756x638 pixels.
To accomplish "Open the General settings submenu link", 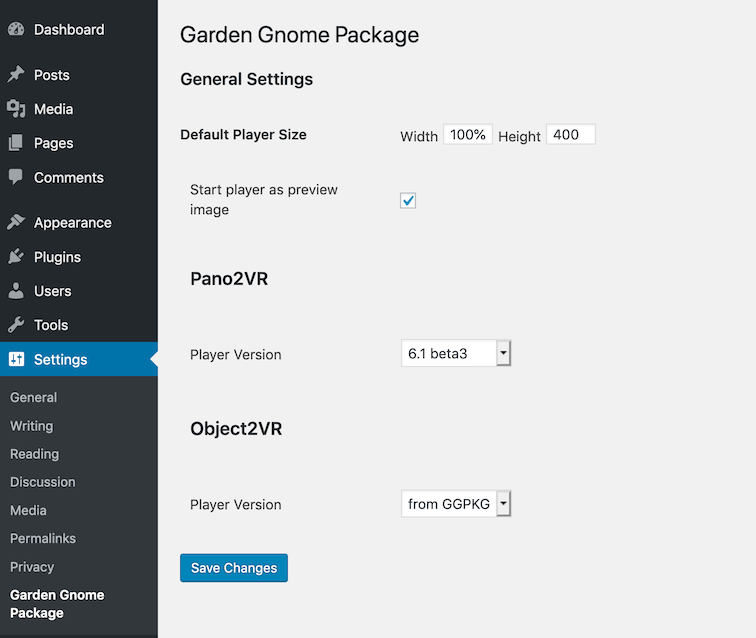I will [x=33, y=397].
